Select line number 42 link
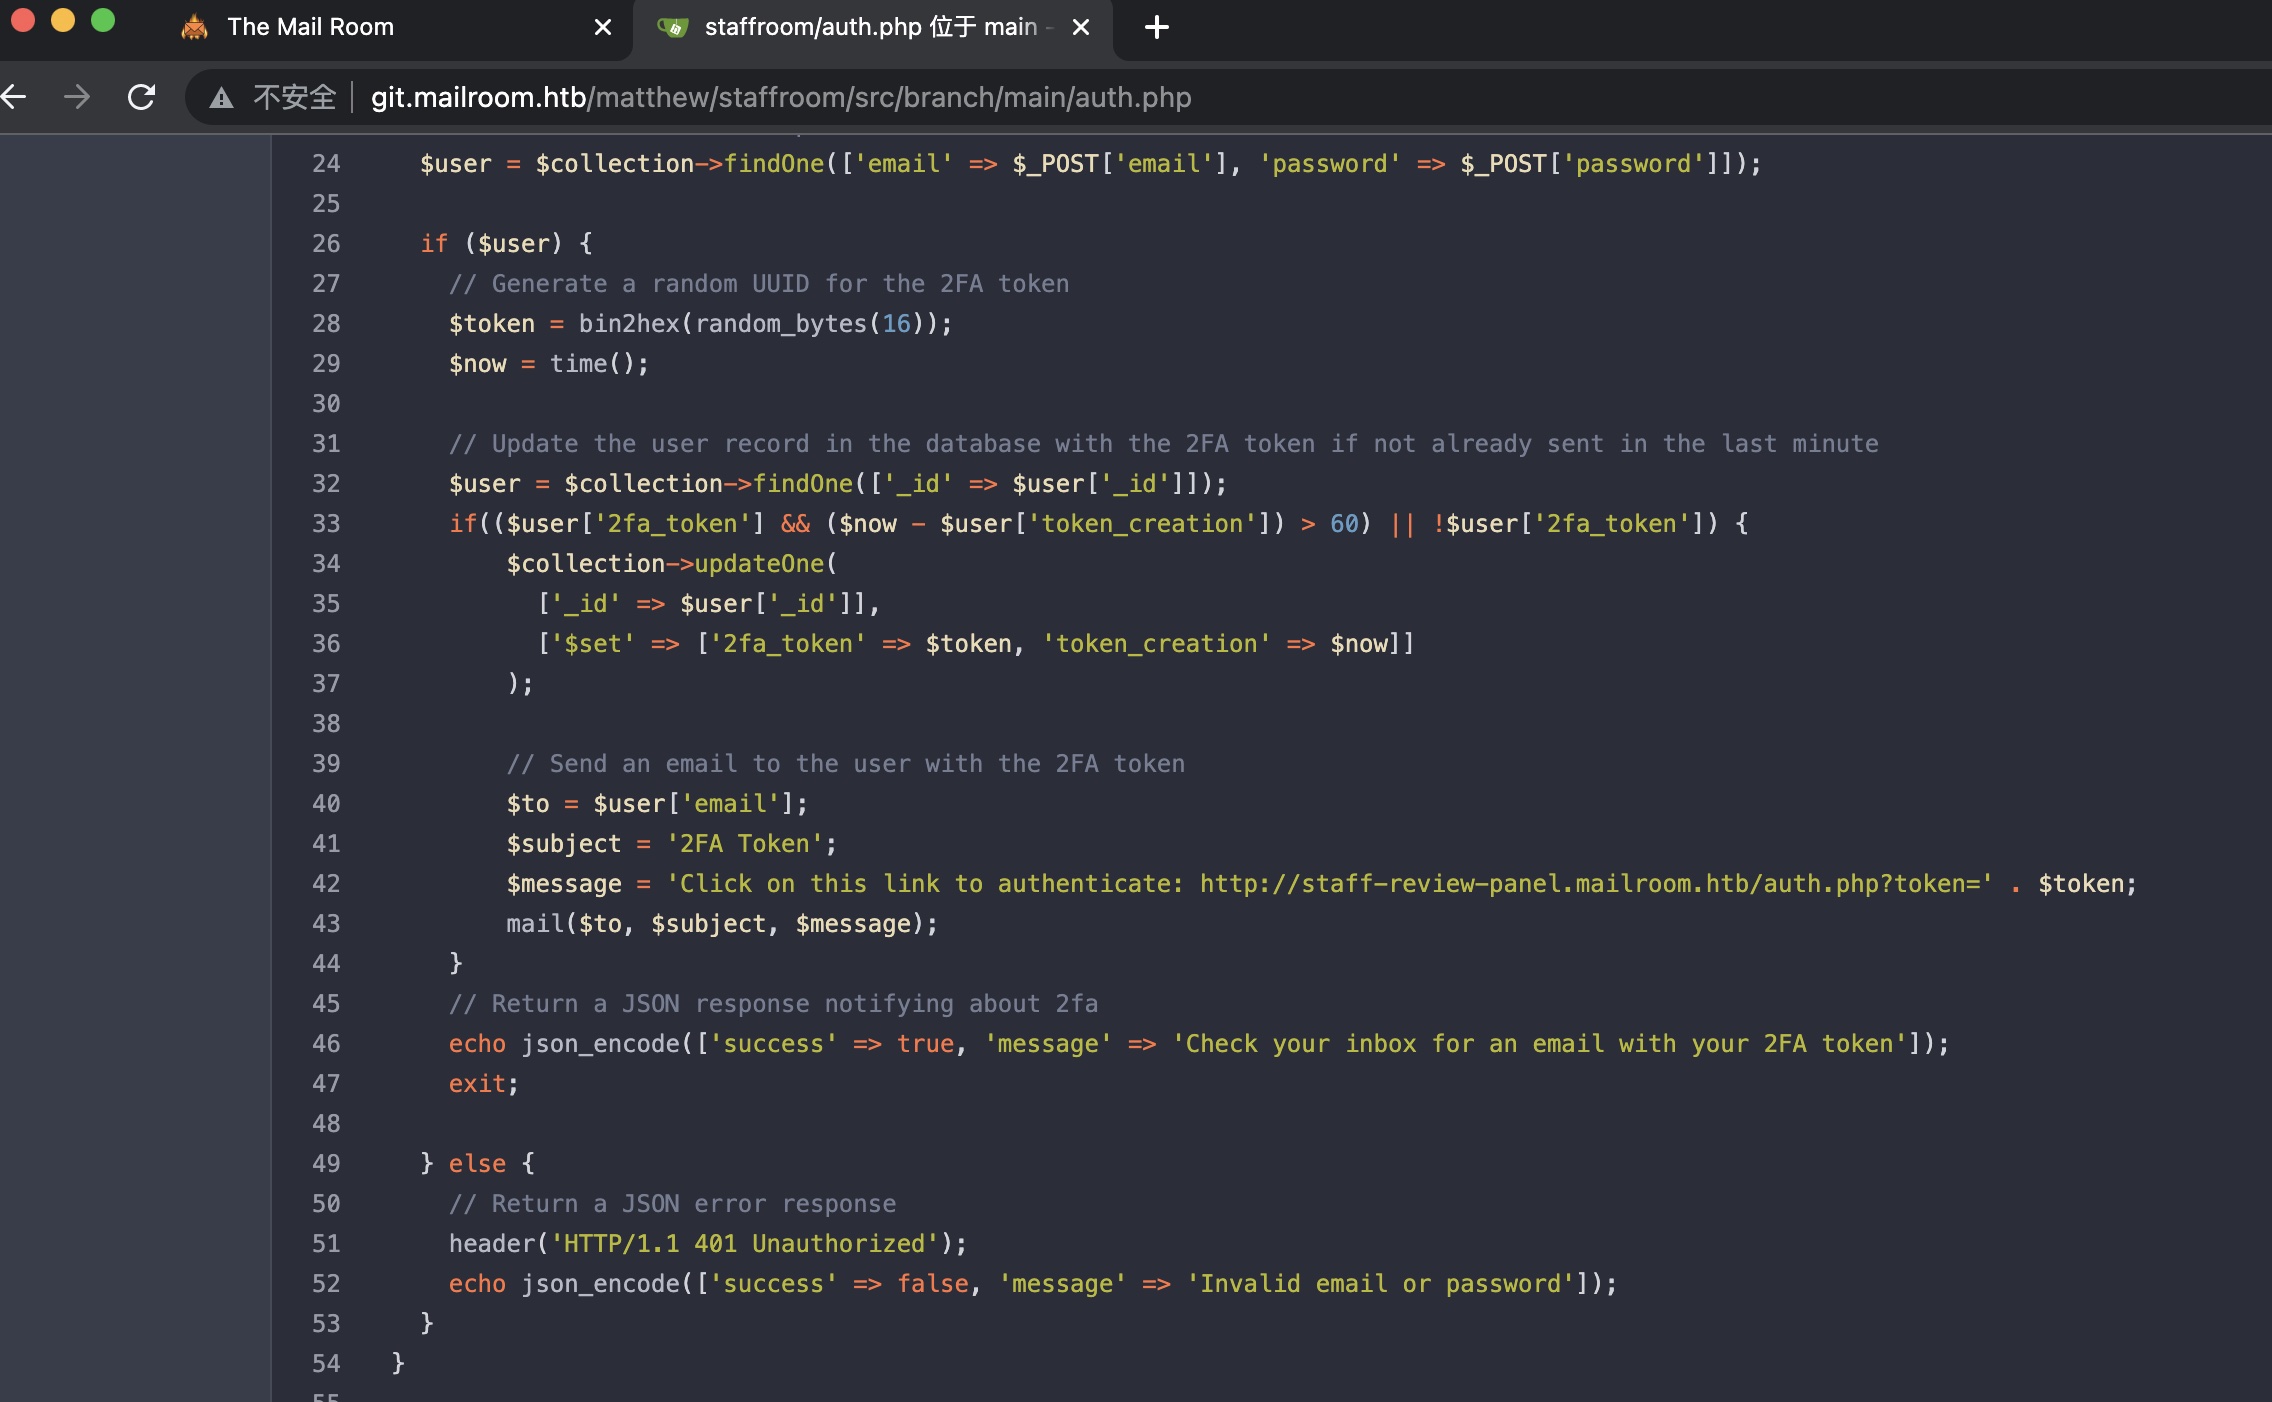 click(326, 884)
